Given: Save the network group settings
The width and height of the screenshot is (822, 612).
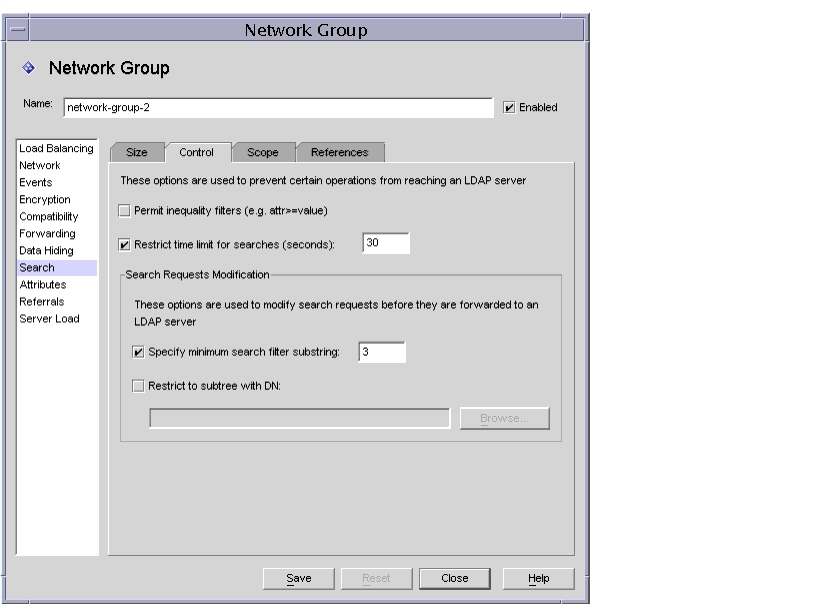Looking at the screenshot, I should (298, 578).
